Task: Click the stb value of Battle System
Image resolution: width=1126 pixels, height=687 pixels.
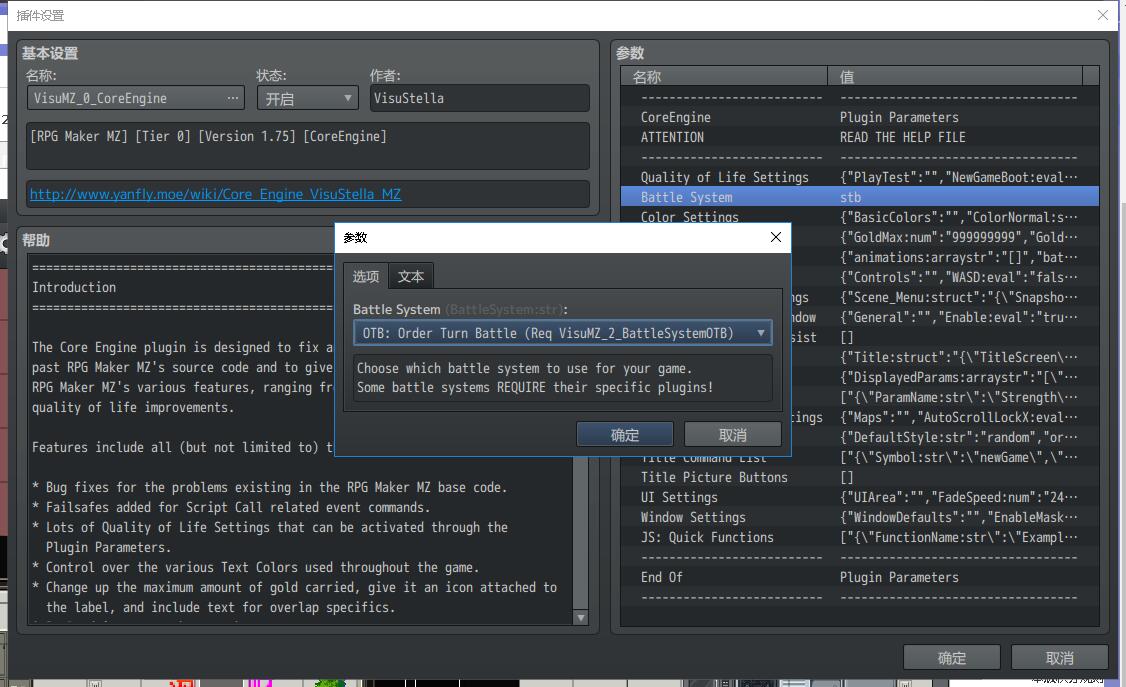Action: tap(850, 197)
